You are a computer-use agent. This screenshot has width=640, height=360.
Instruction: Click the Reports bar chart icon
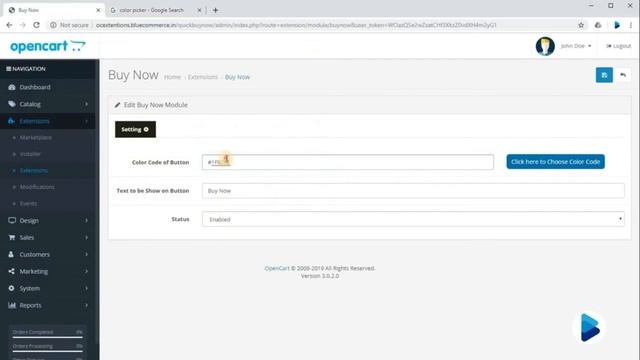pos(12,305)
